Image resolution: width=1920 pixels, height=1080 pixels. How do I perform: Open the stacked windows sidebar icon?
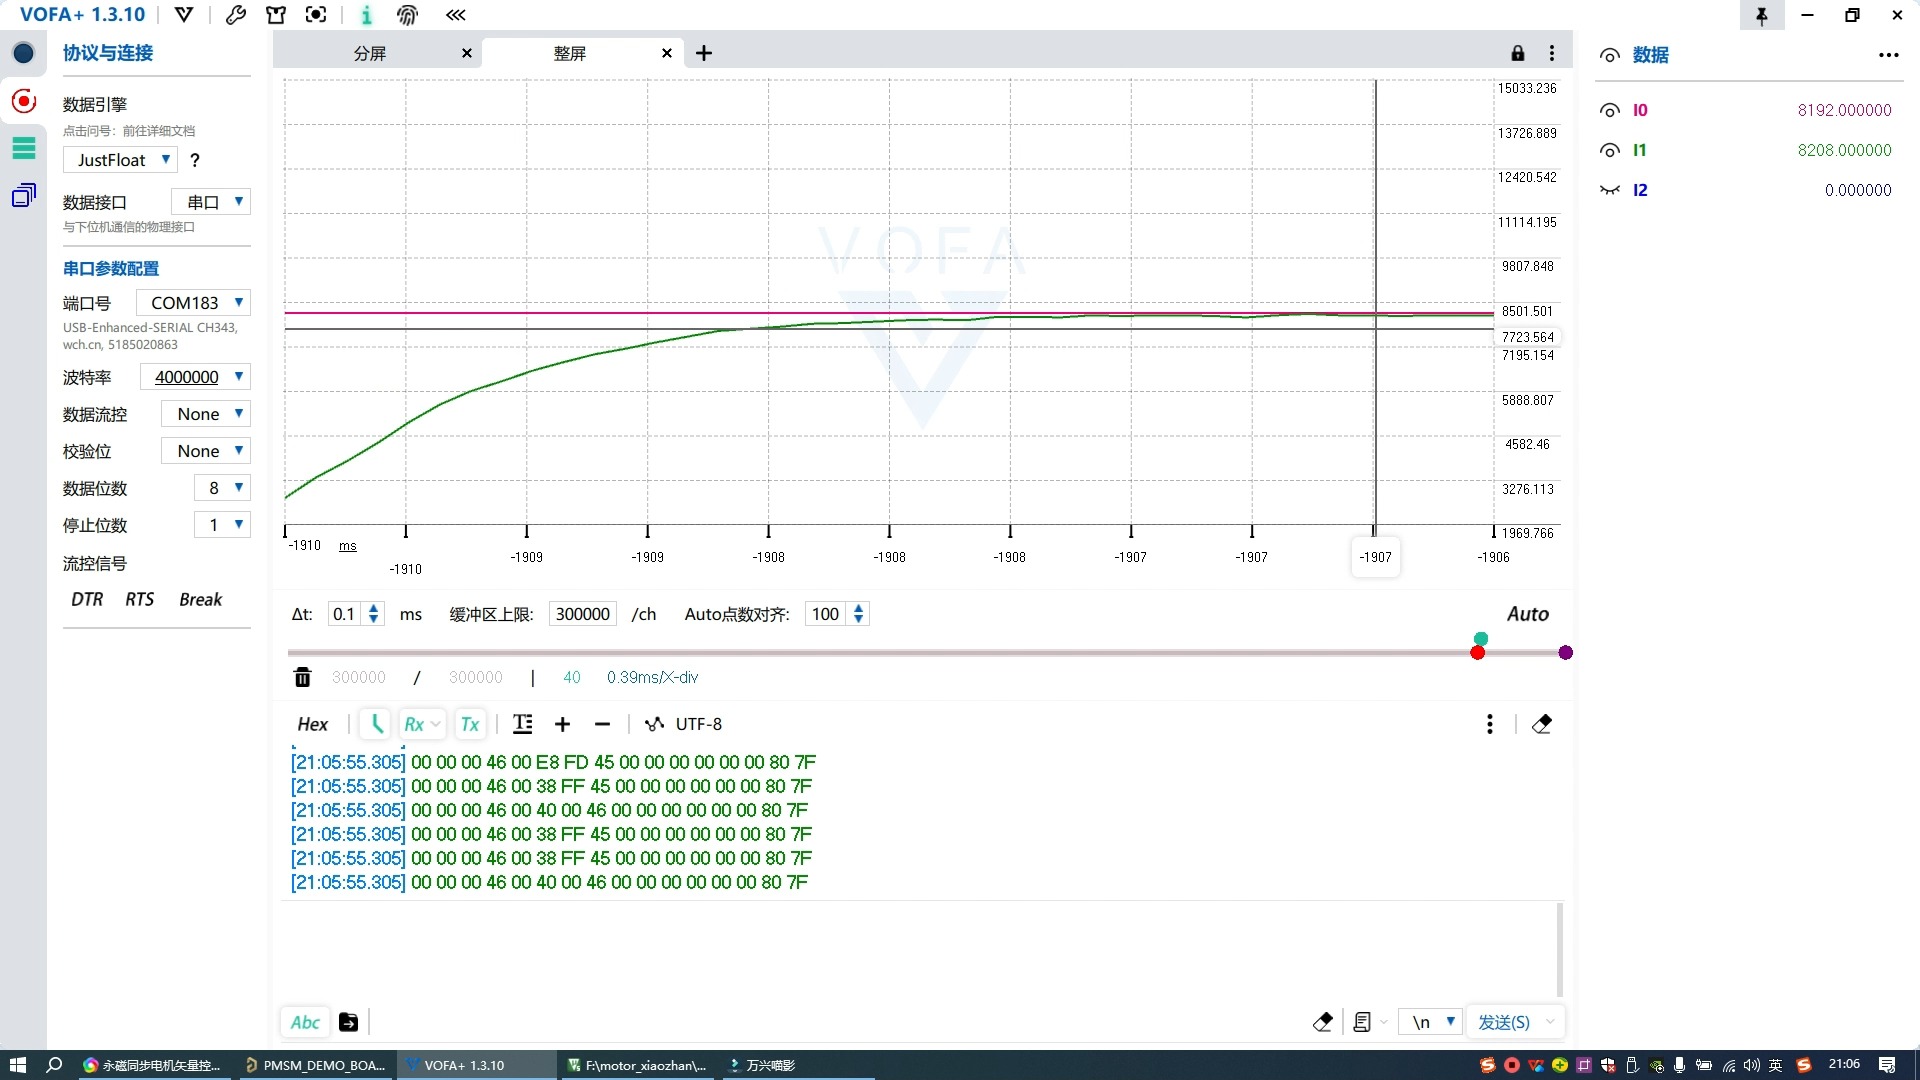(24, 195)
